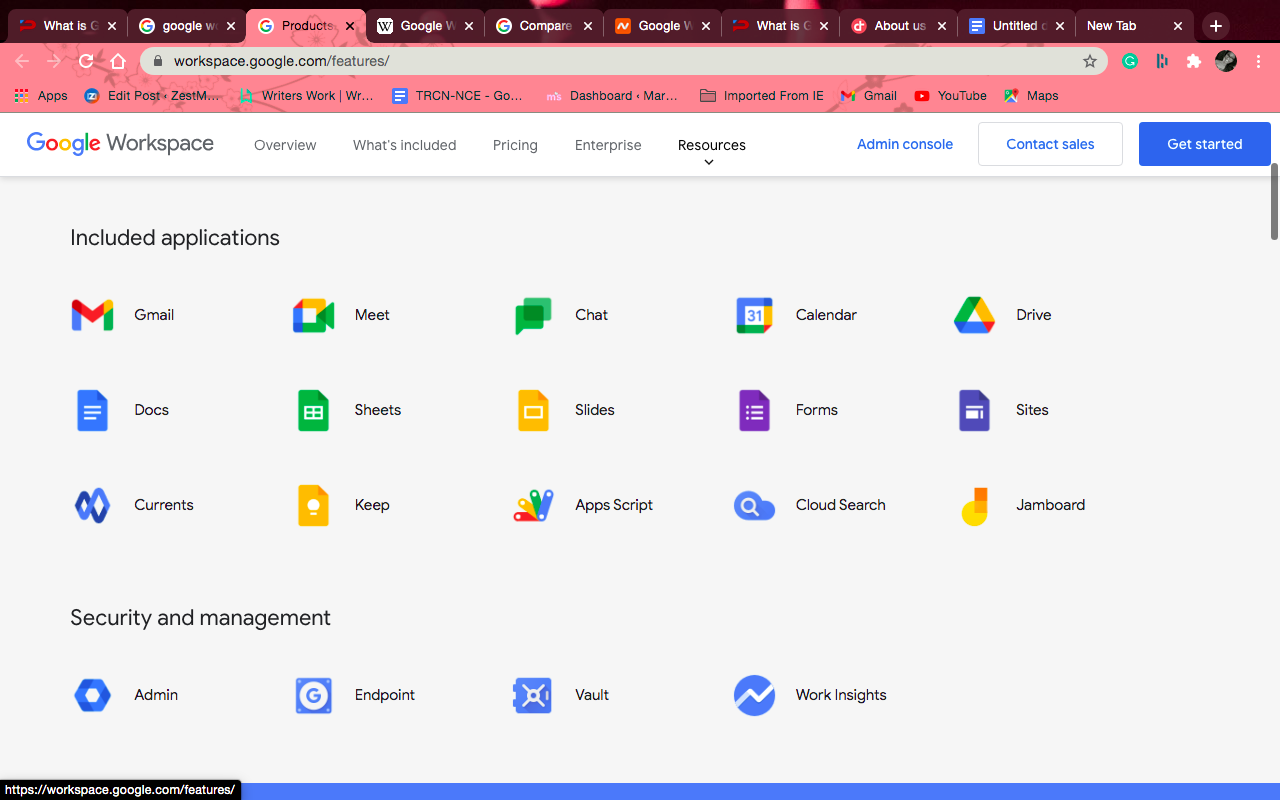
Task: Open the Imported From IE bookmarks folder
Action: pyautogui.click(x=761, y=95)
